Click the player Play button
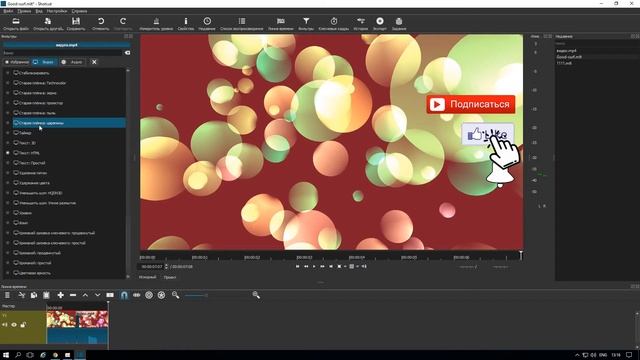Screen dimensions: 640x360 tap(314, 267)
